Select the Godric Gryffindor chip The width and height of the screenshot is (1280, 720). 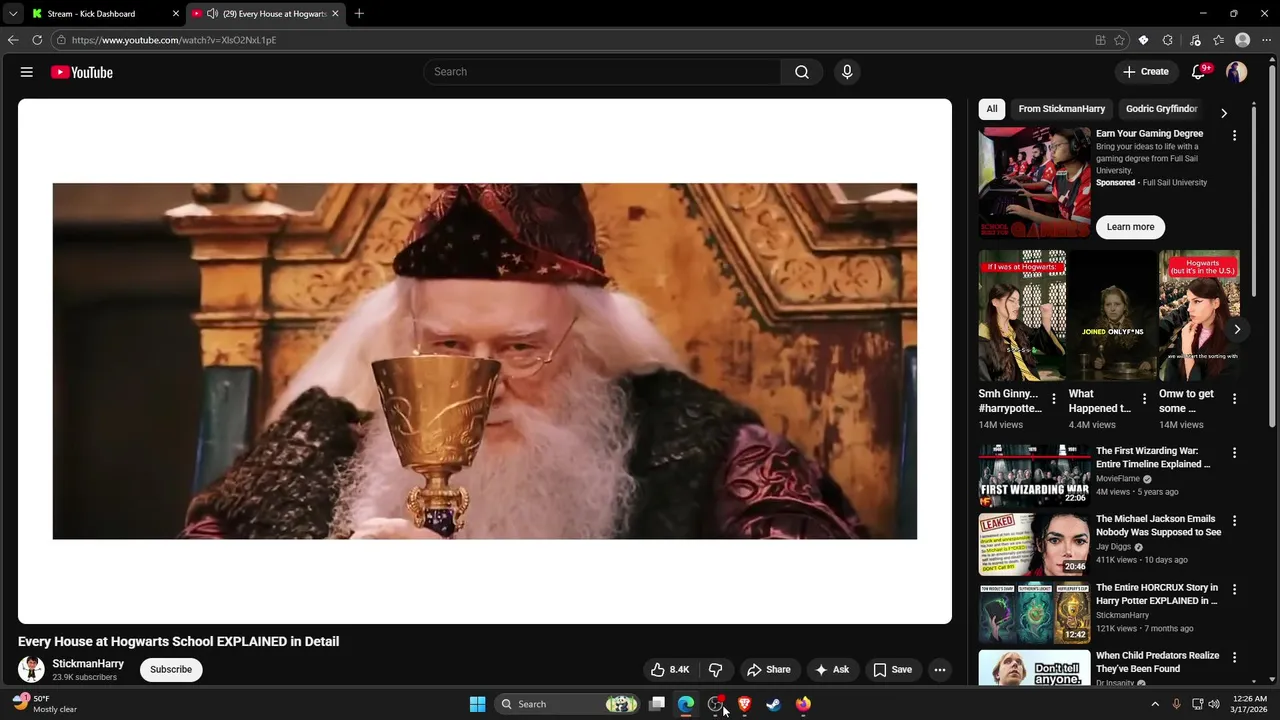(x=1162, y=109)
